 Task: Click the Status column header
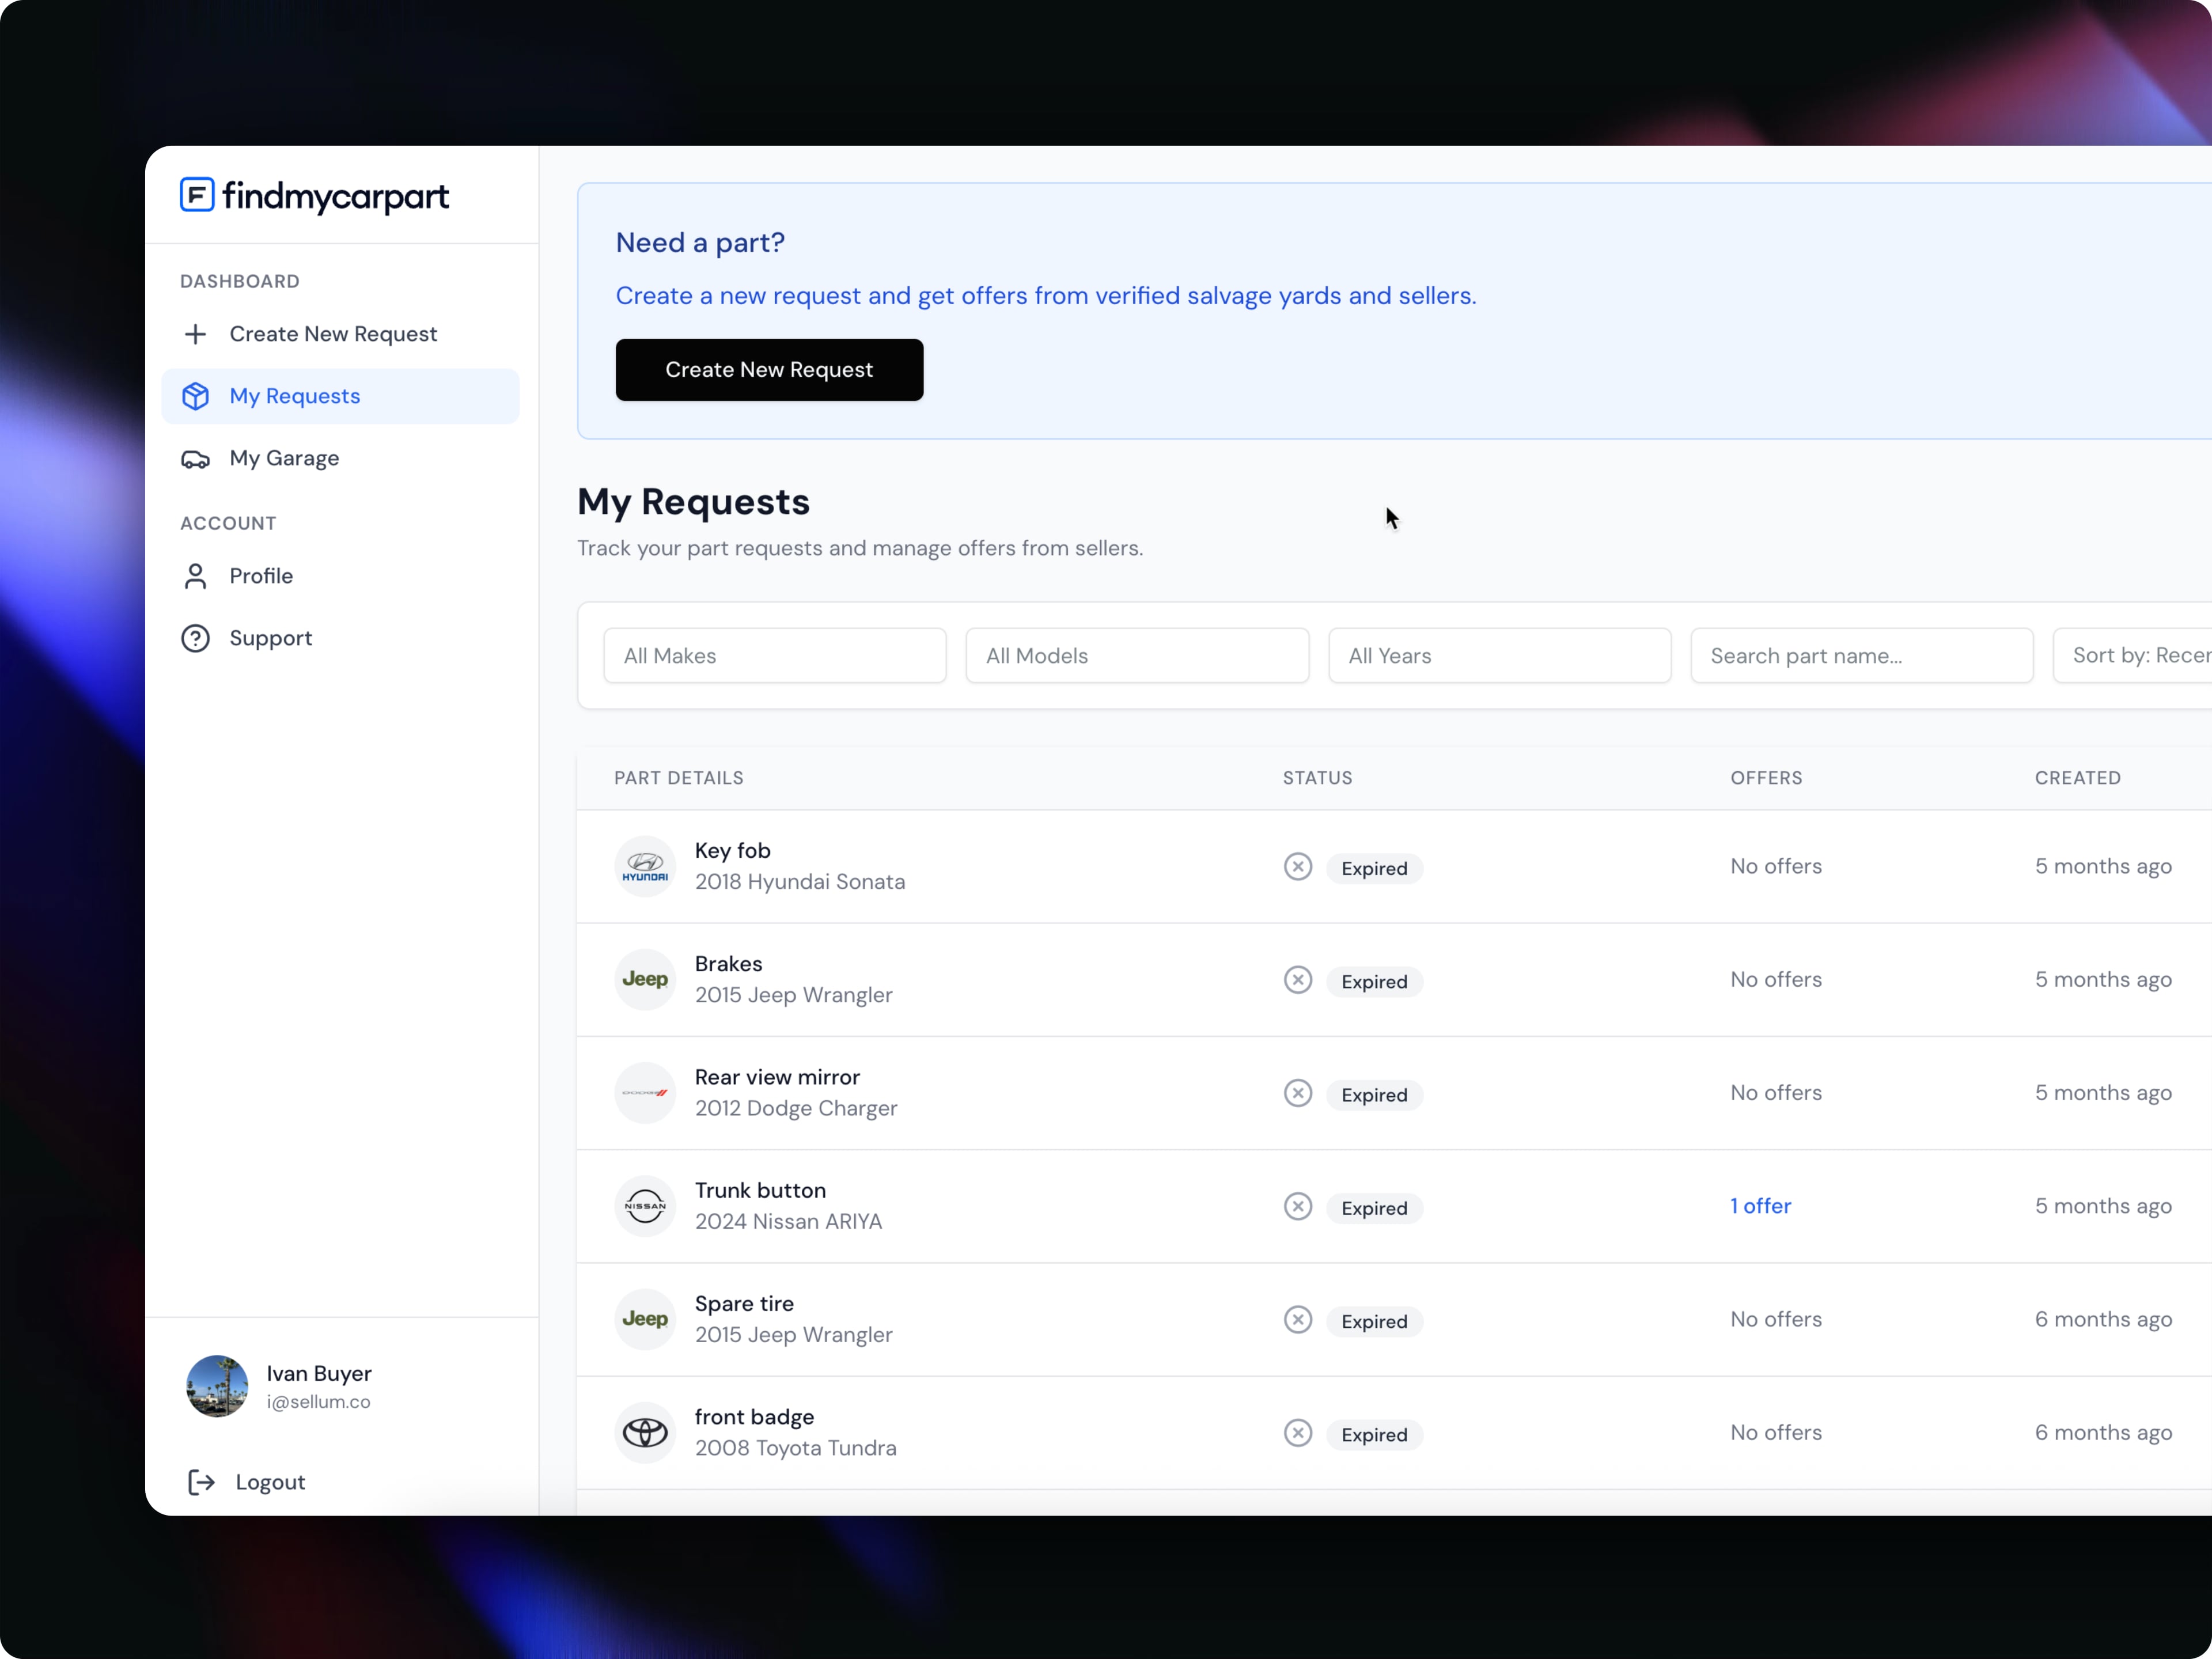tap(1317, 778)
